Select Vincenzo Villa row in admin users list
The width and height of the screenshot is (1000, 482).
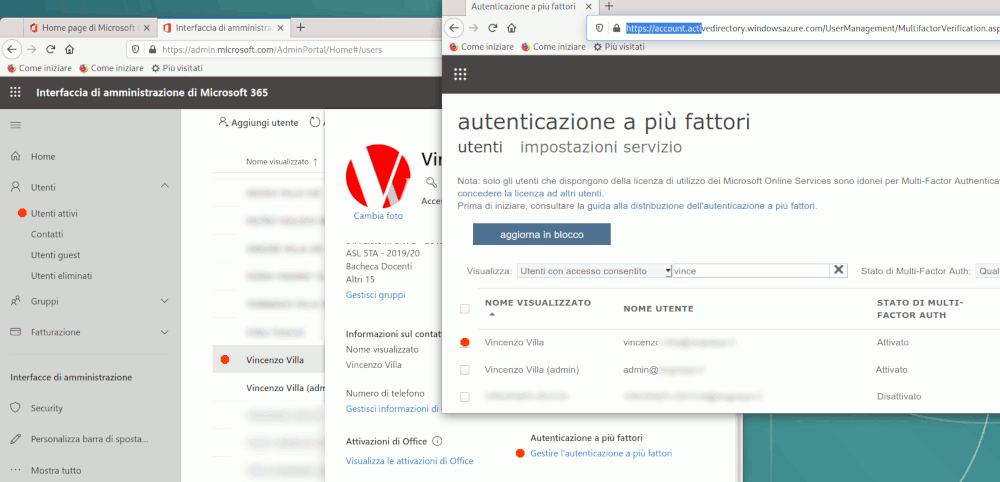268,360
